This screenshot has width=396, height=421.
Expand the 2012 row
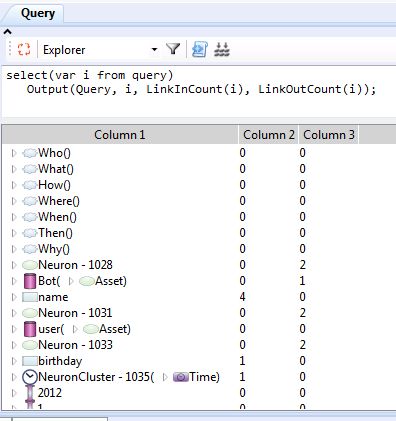(x=14, y=393)
